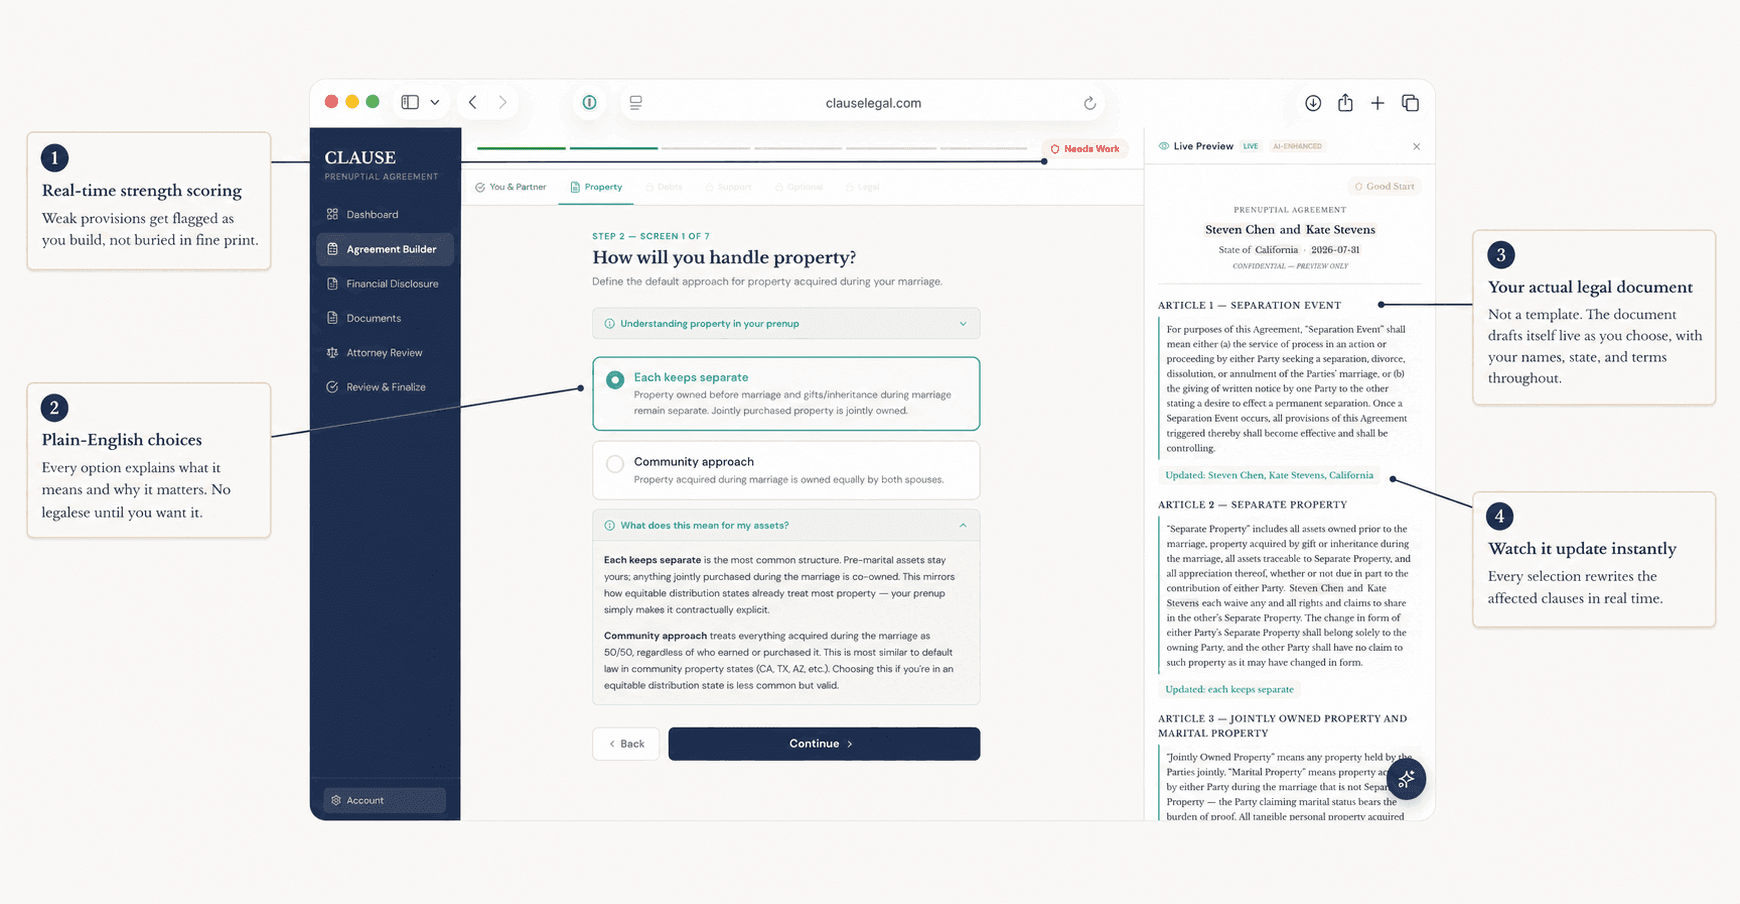Click the Back button
1740x904 pixels.
coord(626,744)
